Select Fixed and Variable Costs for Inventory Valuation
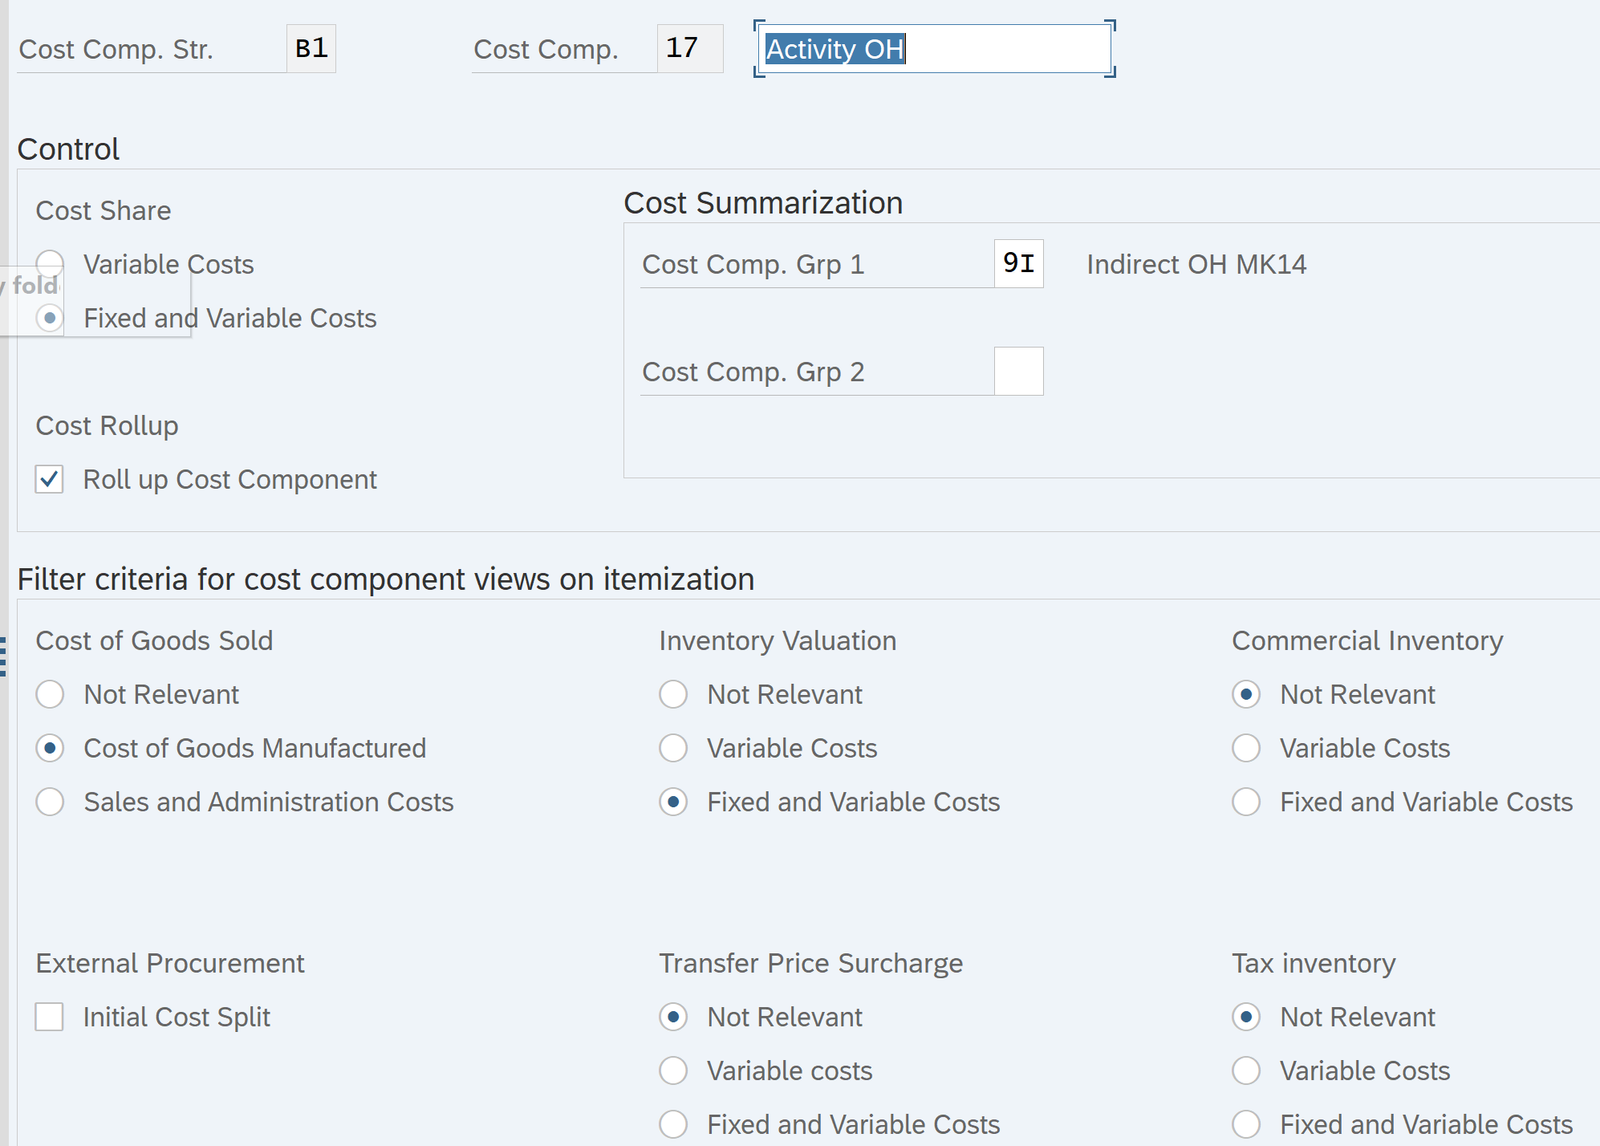Image resolution: width=1600 pixels, height=1146 pixels. [x=673, y=802]
